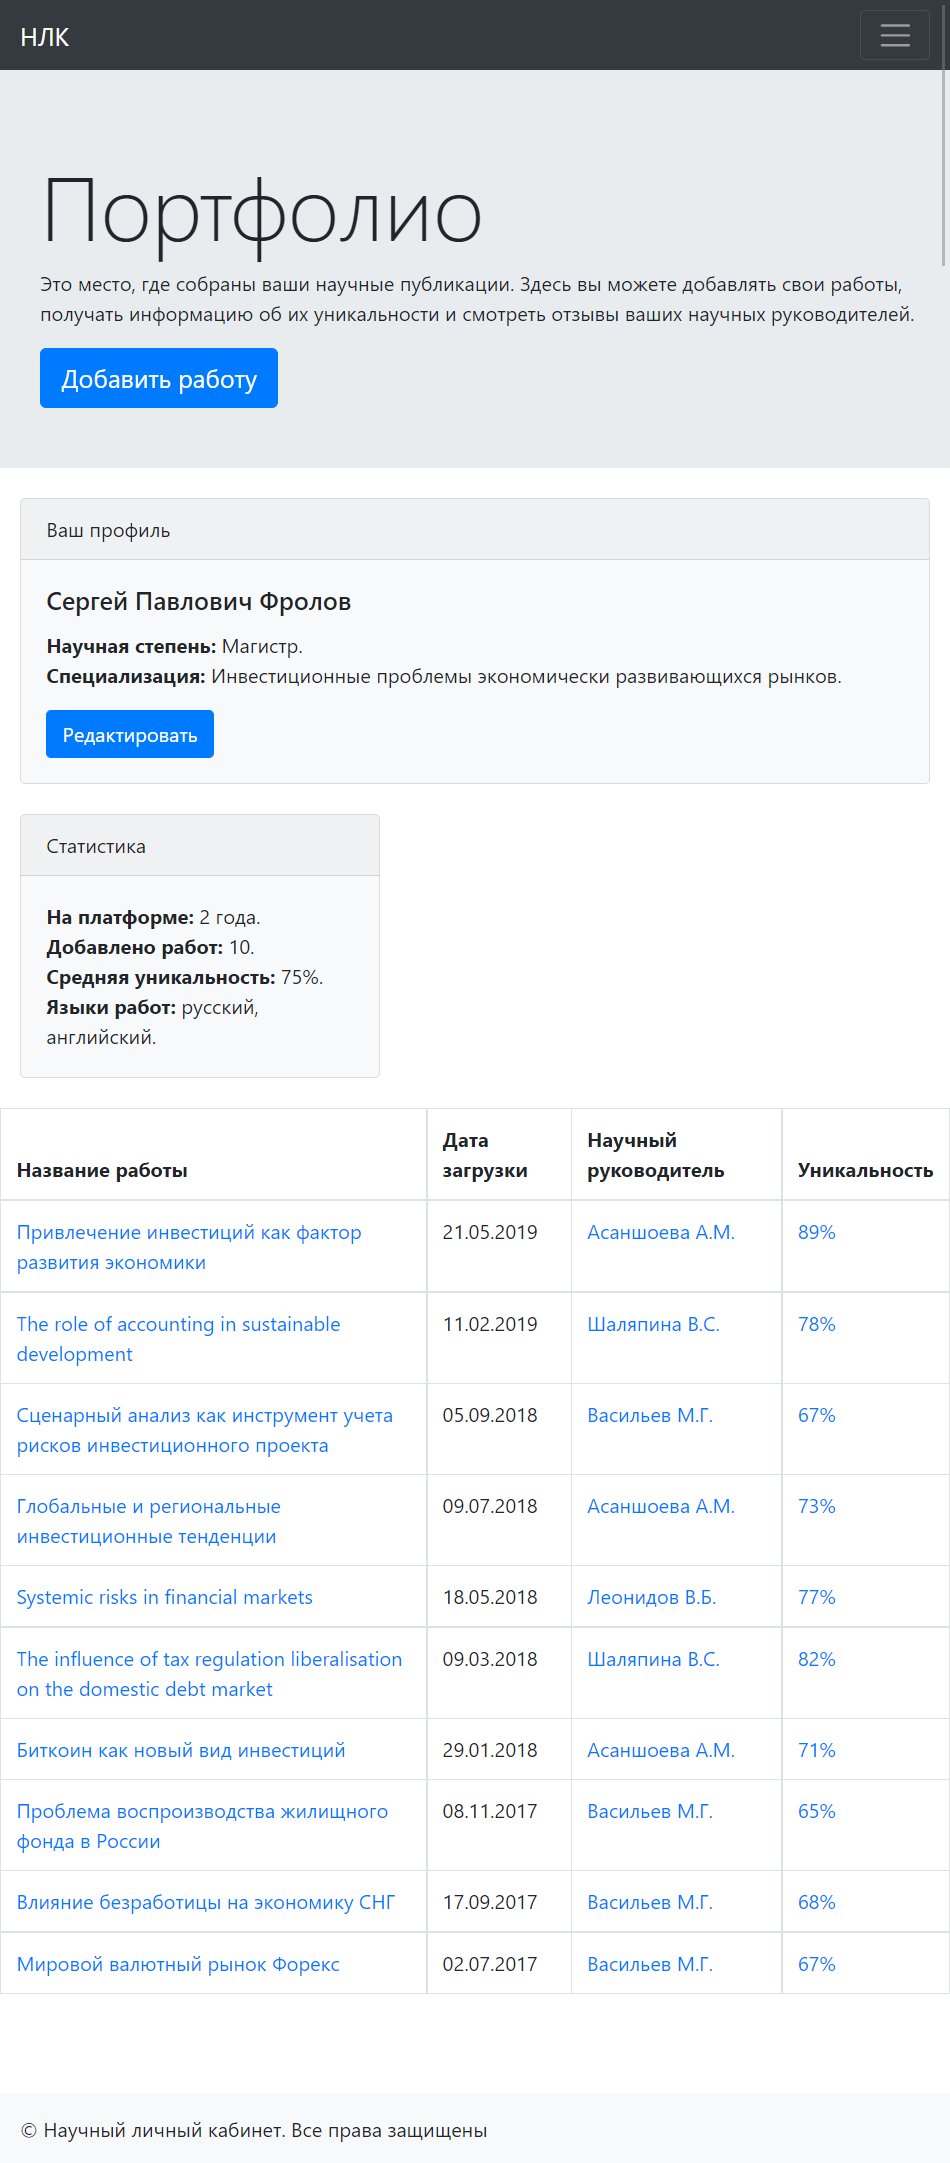
Task: Open Влияние безработицы на экономику СНГ
Action: point(206,1902)
